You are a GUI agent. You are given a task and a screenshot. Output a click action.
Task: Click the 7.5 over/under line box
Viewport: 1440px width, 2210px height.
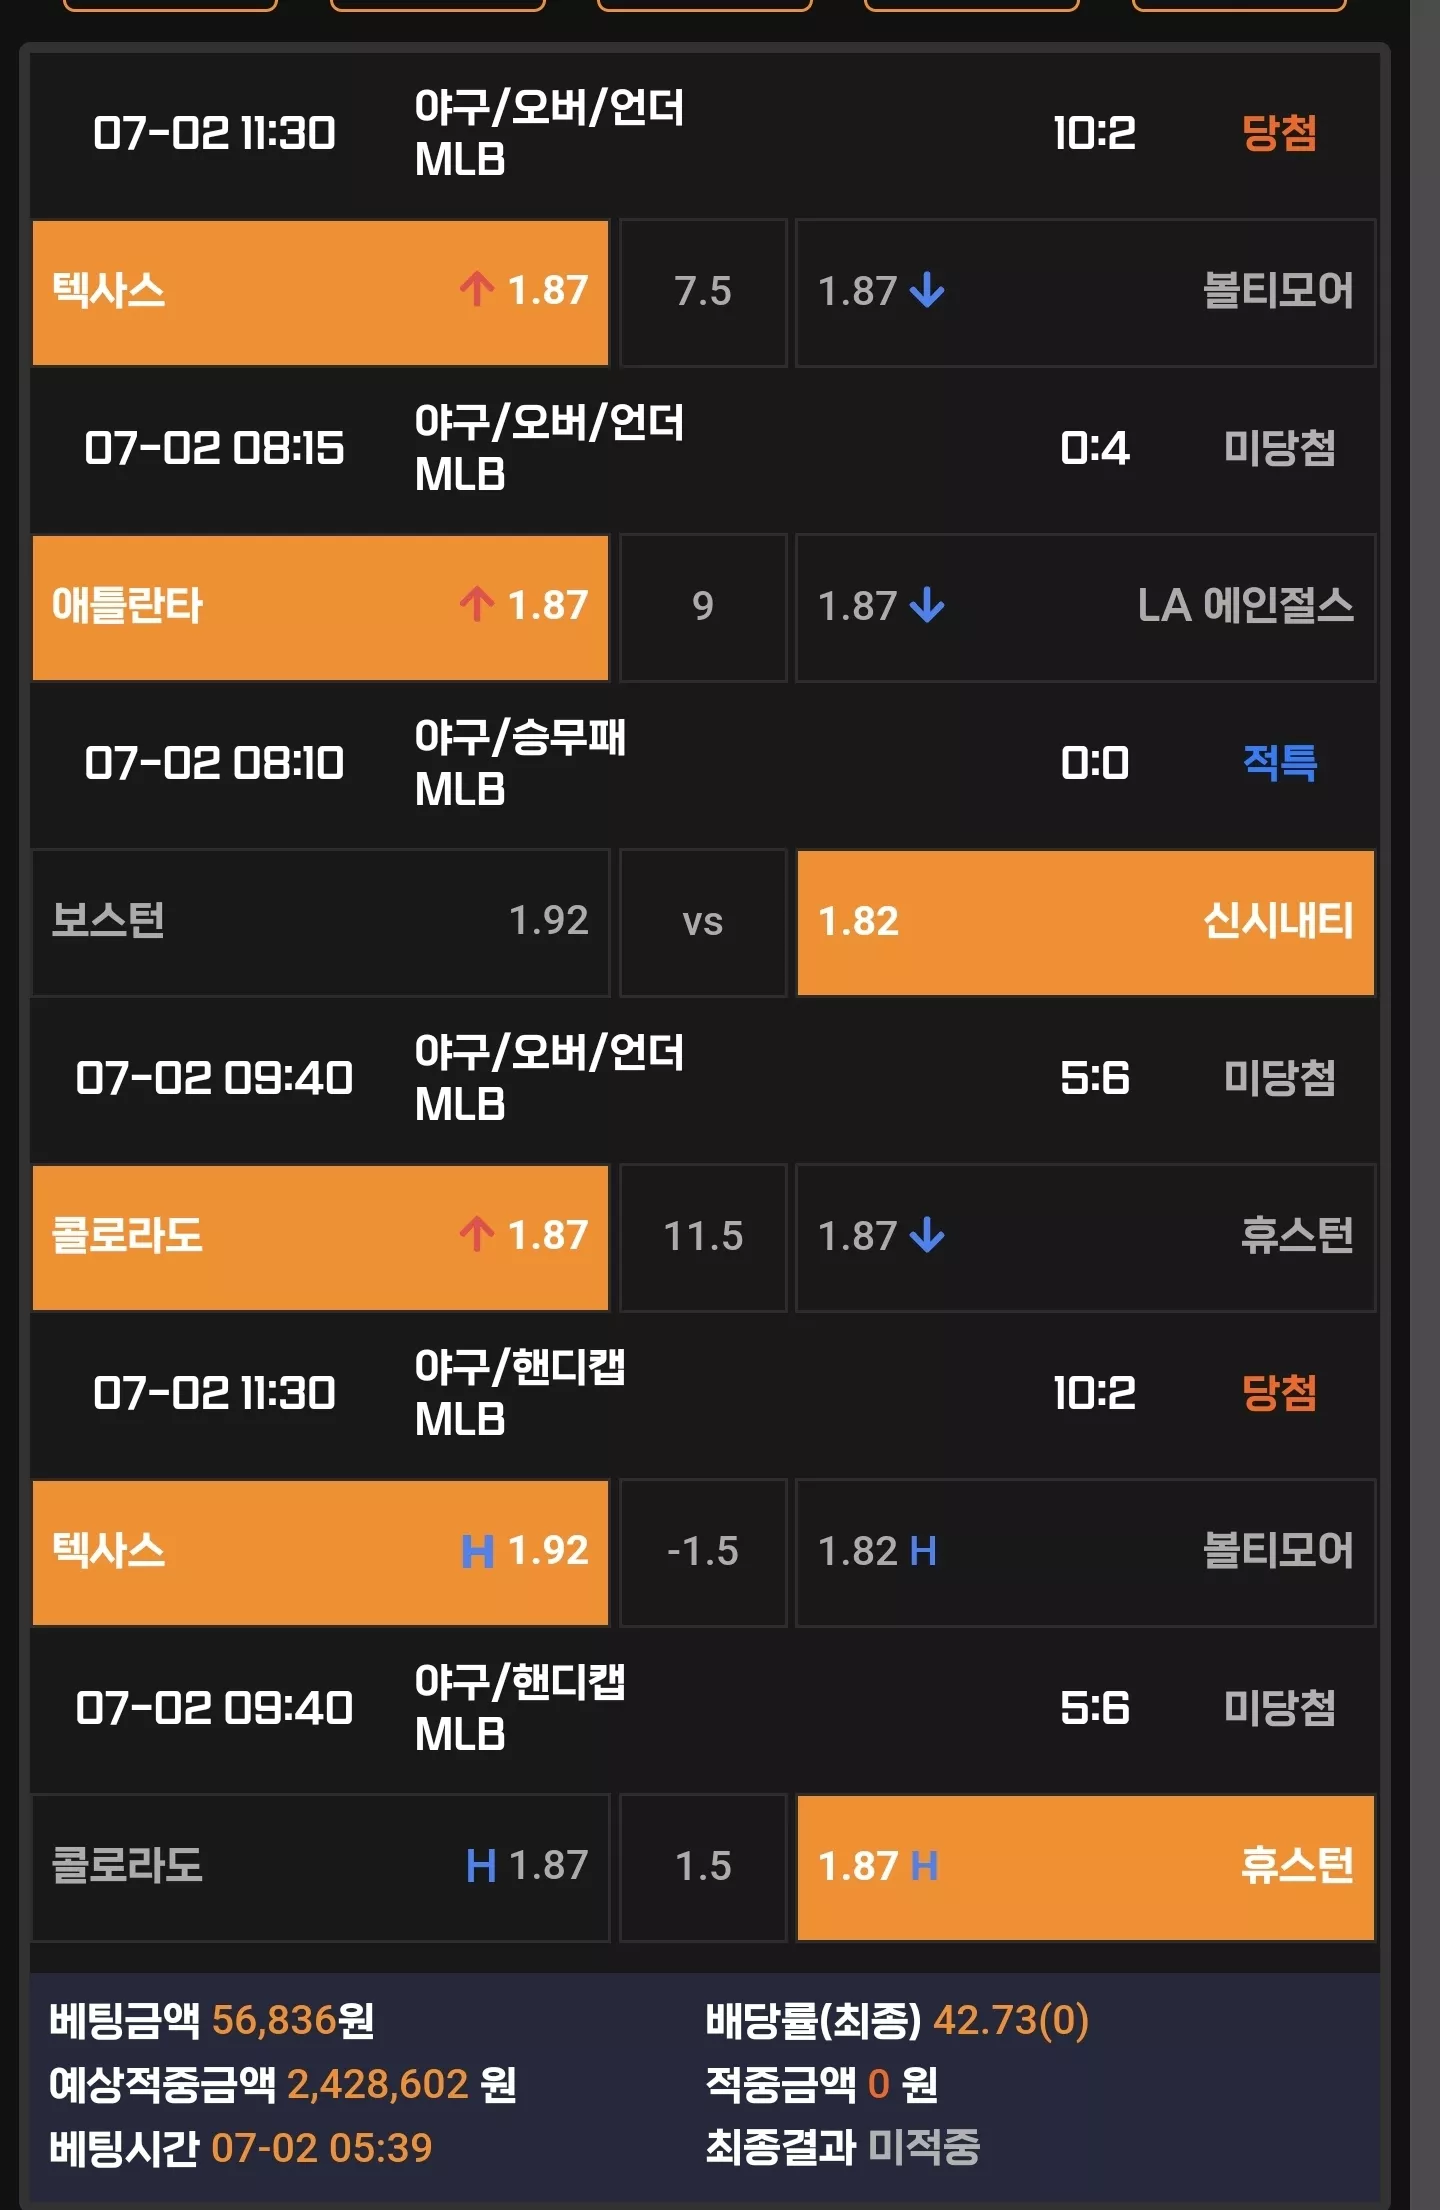click(x=703, y=292)
